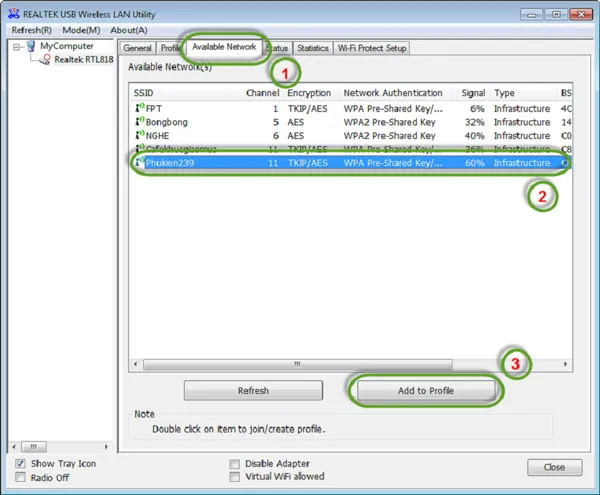Click the Refresh button below network list

tap(253, 391)
